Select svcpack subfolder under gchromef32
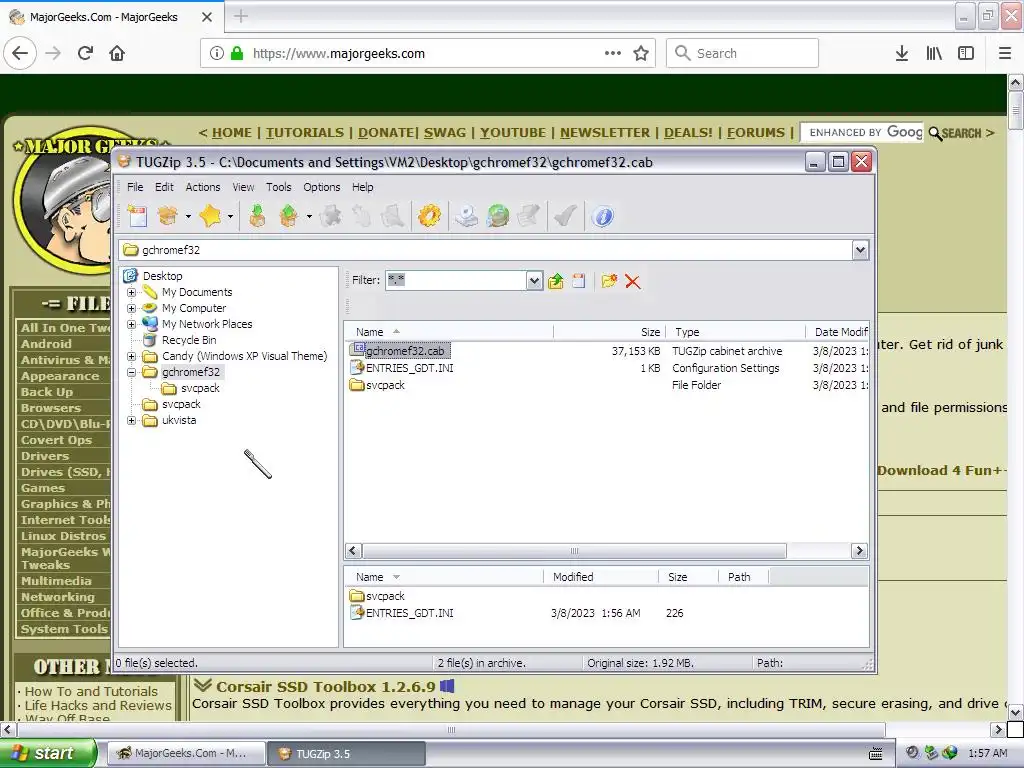Viewport: 1024px width, 768px height. pos(200,388)
